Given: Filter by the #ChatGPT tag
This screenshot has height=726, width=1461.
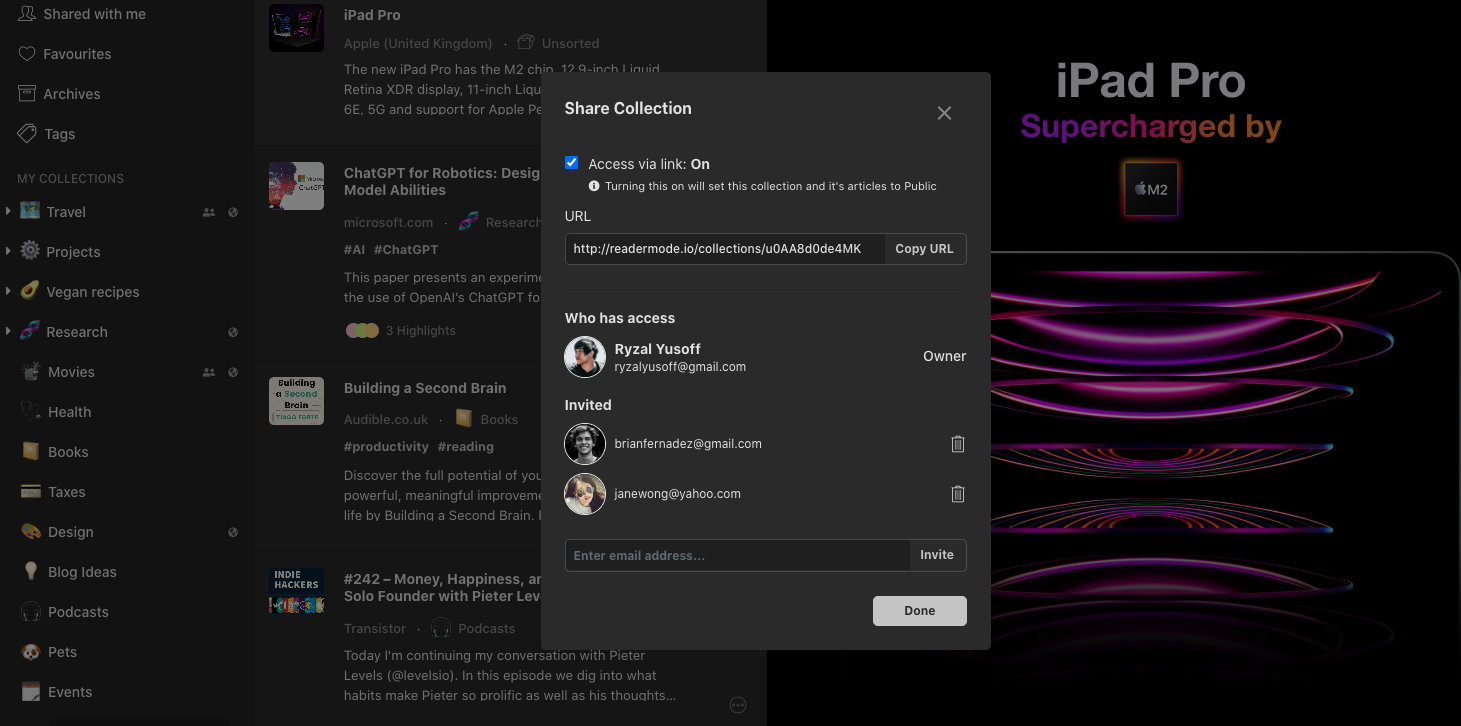Looking at the screenshot, I should pos(406,249).
